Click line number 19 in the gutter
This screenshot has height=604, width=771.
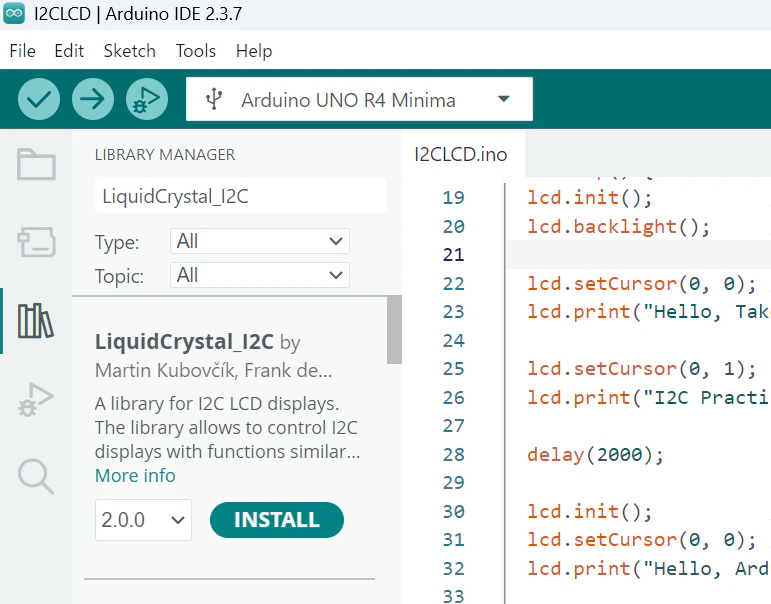coord(453,198)
